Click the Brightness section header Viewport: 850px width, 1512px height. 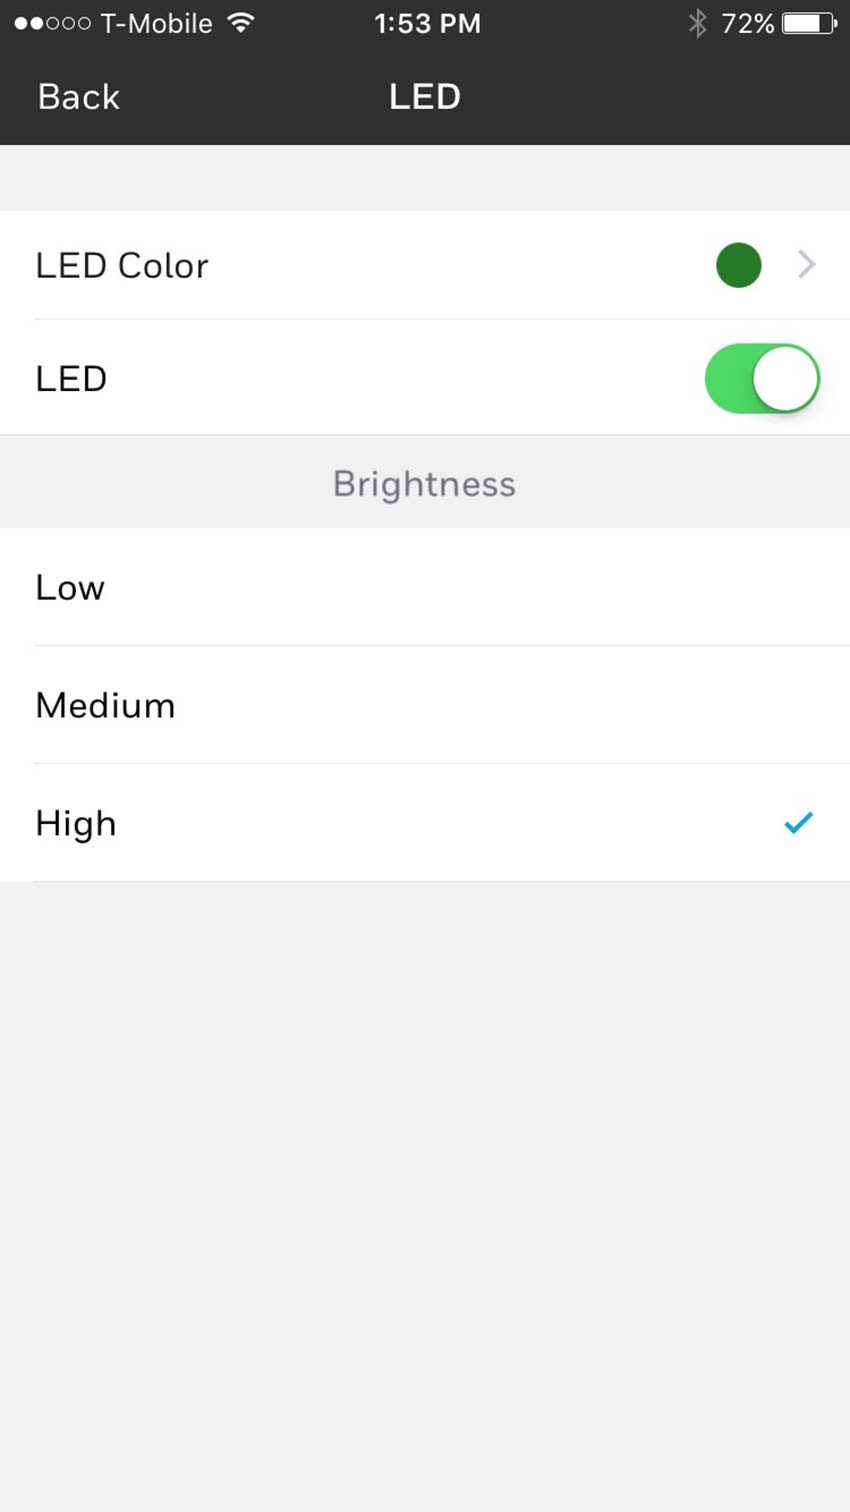[424, 484]
